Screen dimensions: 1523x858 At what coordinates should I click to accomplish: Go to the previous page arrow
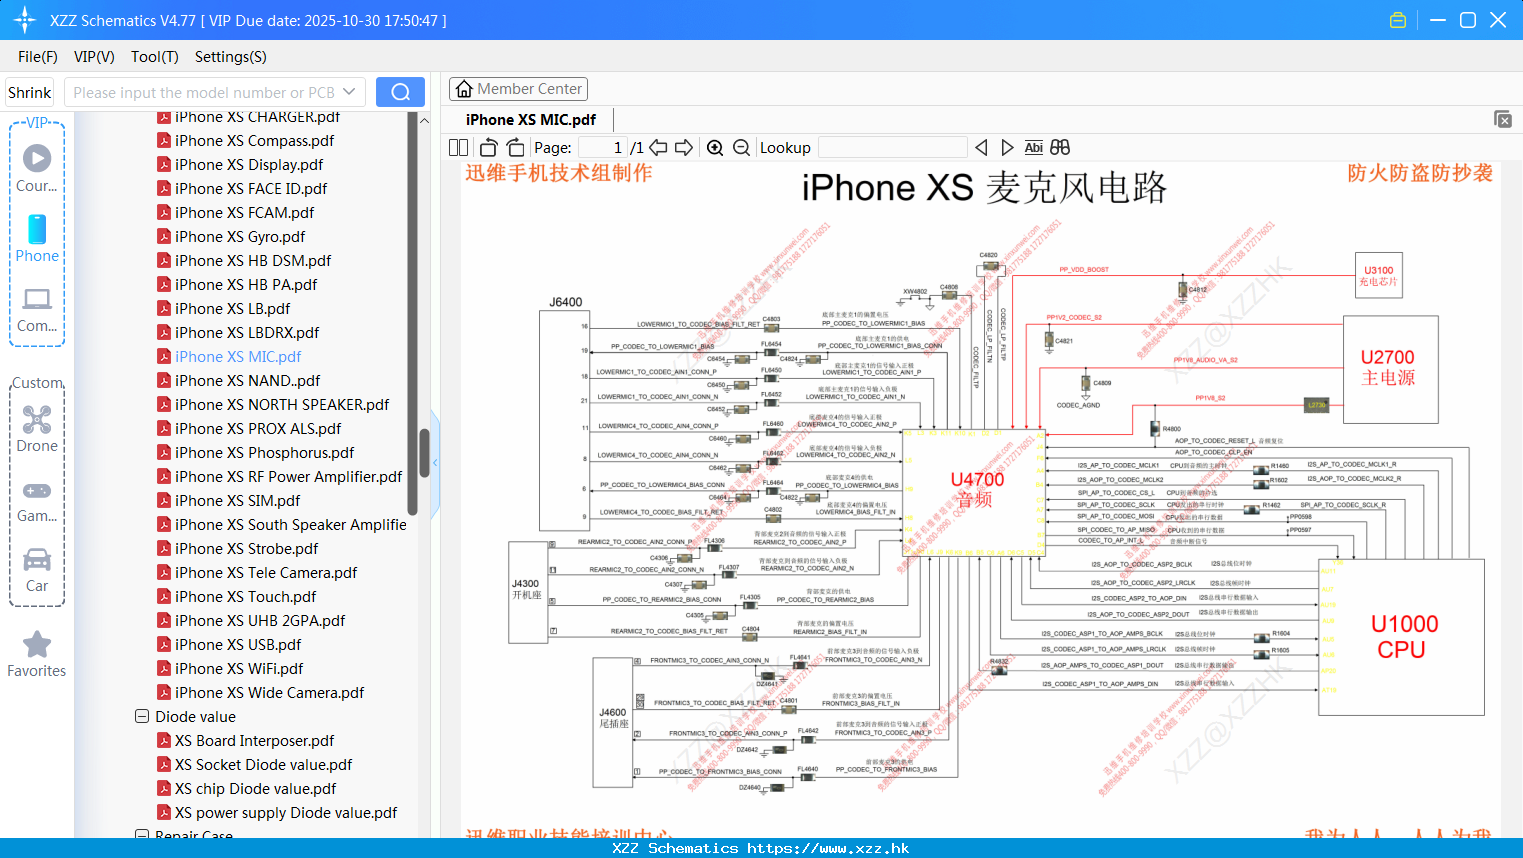coord(658,147)
